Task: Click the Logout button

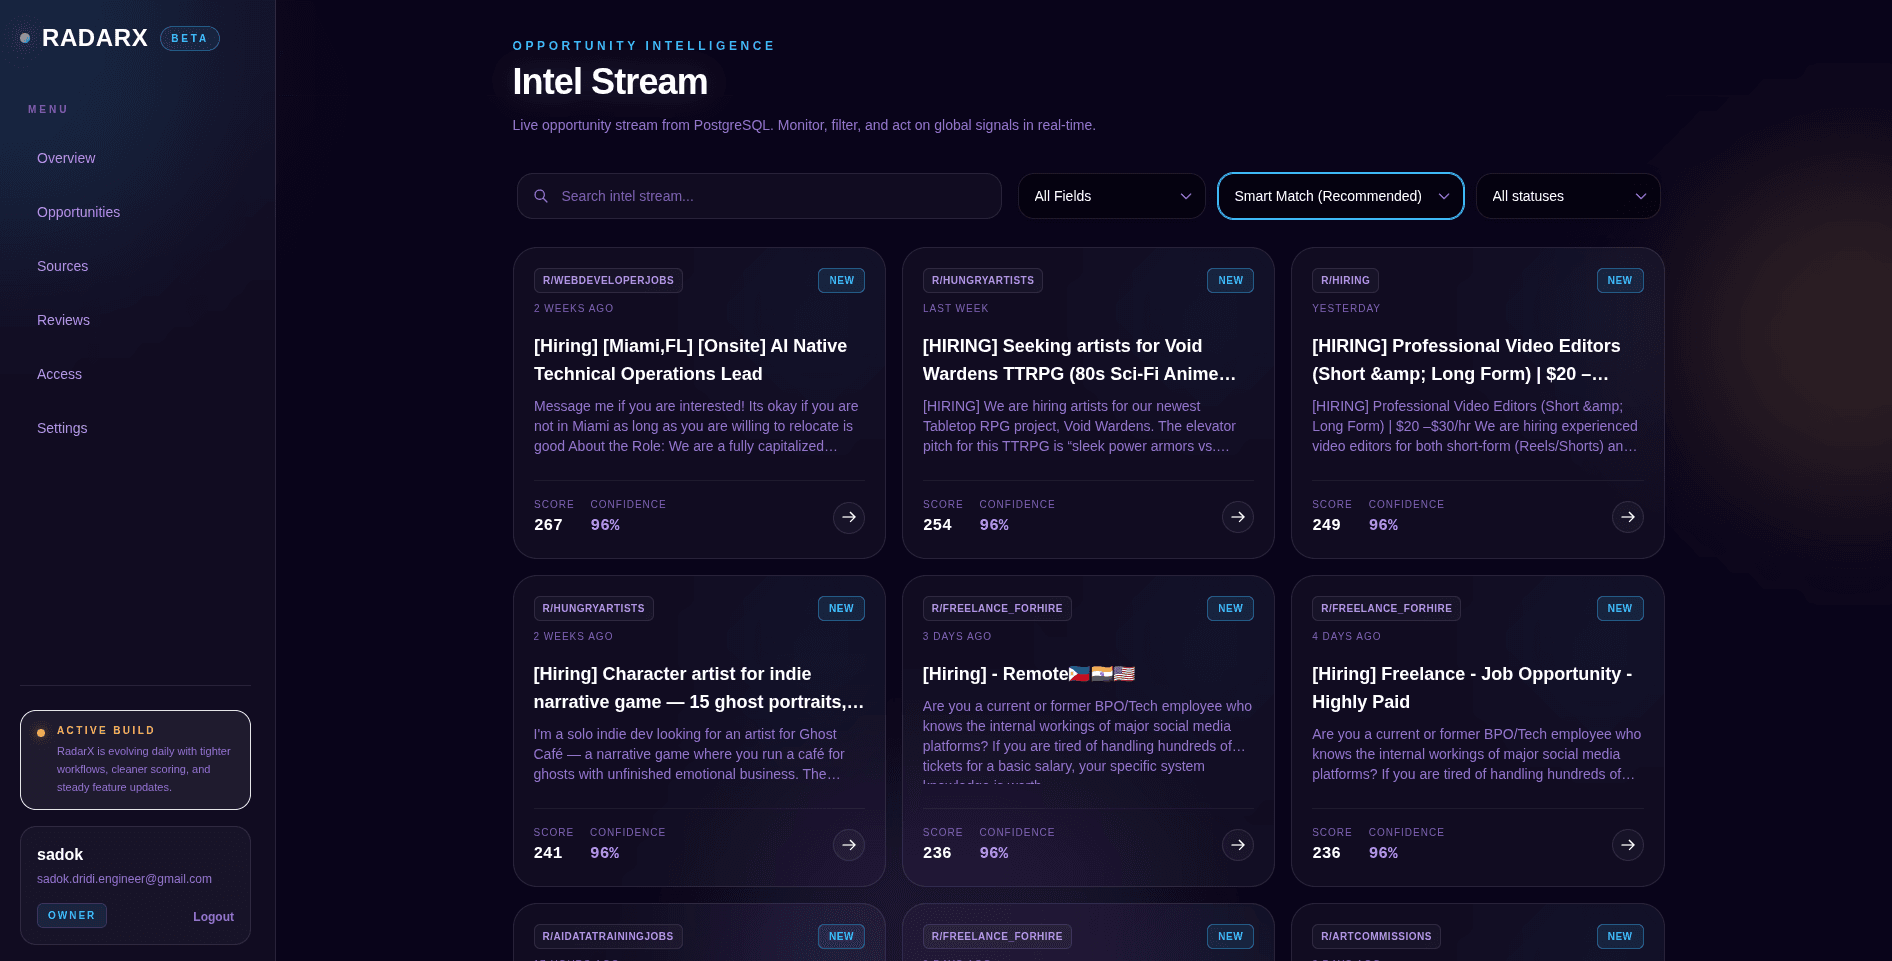Action: (x=213, y=916)
